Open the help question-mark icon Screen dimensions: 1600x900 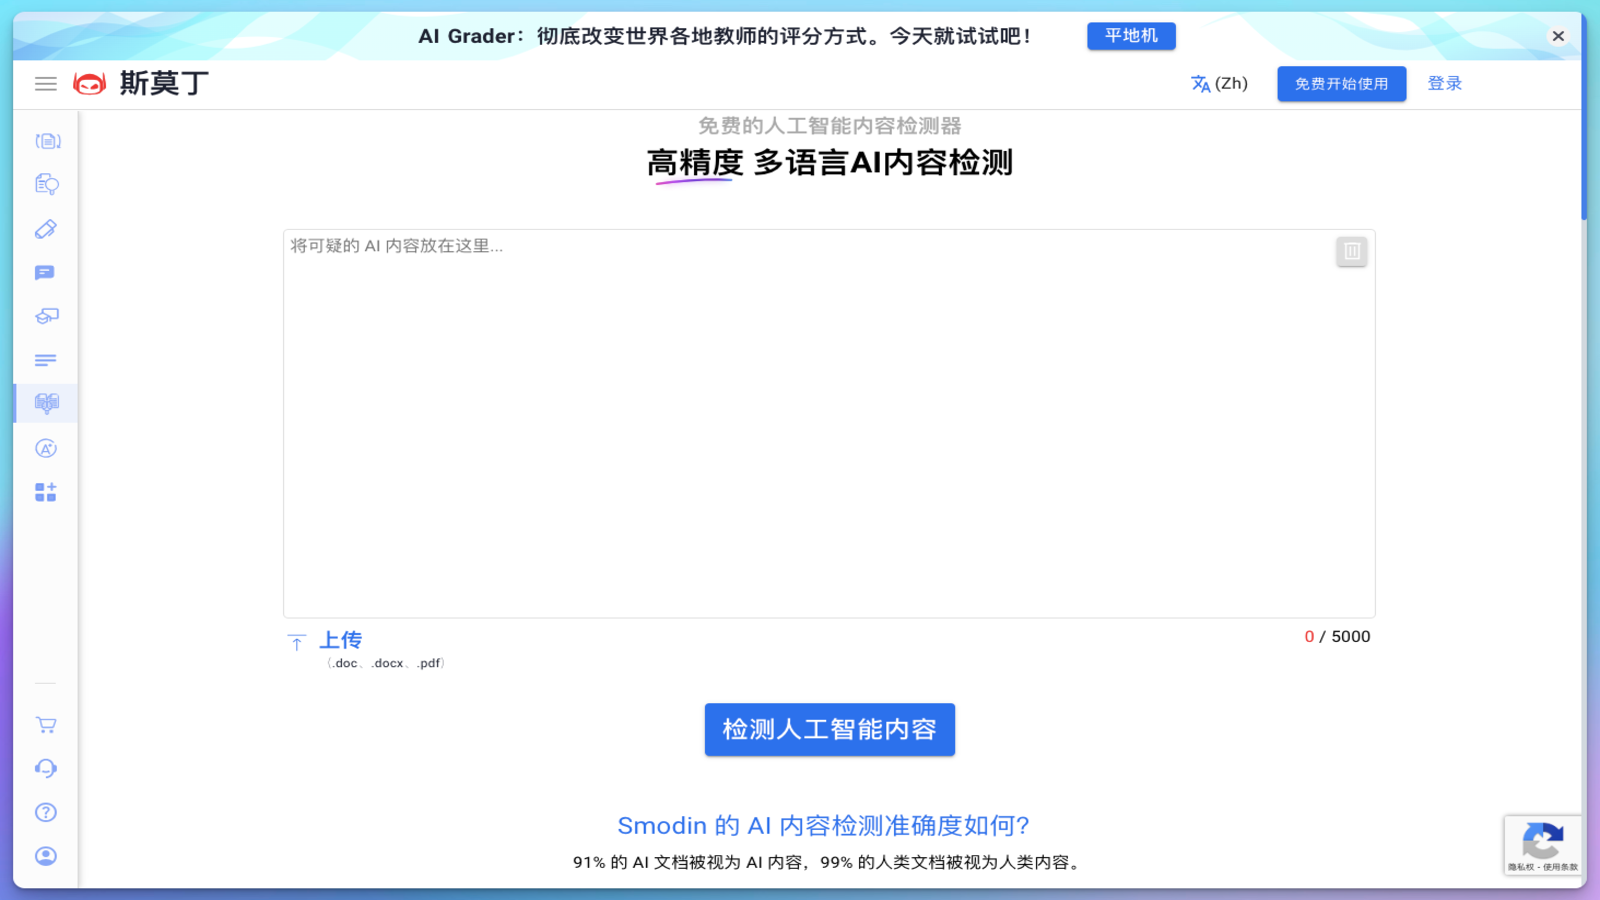tap(45, 811)
